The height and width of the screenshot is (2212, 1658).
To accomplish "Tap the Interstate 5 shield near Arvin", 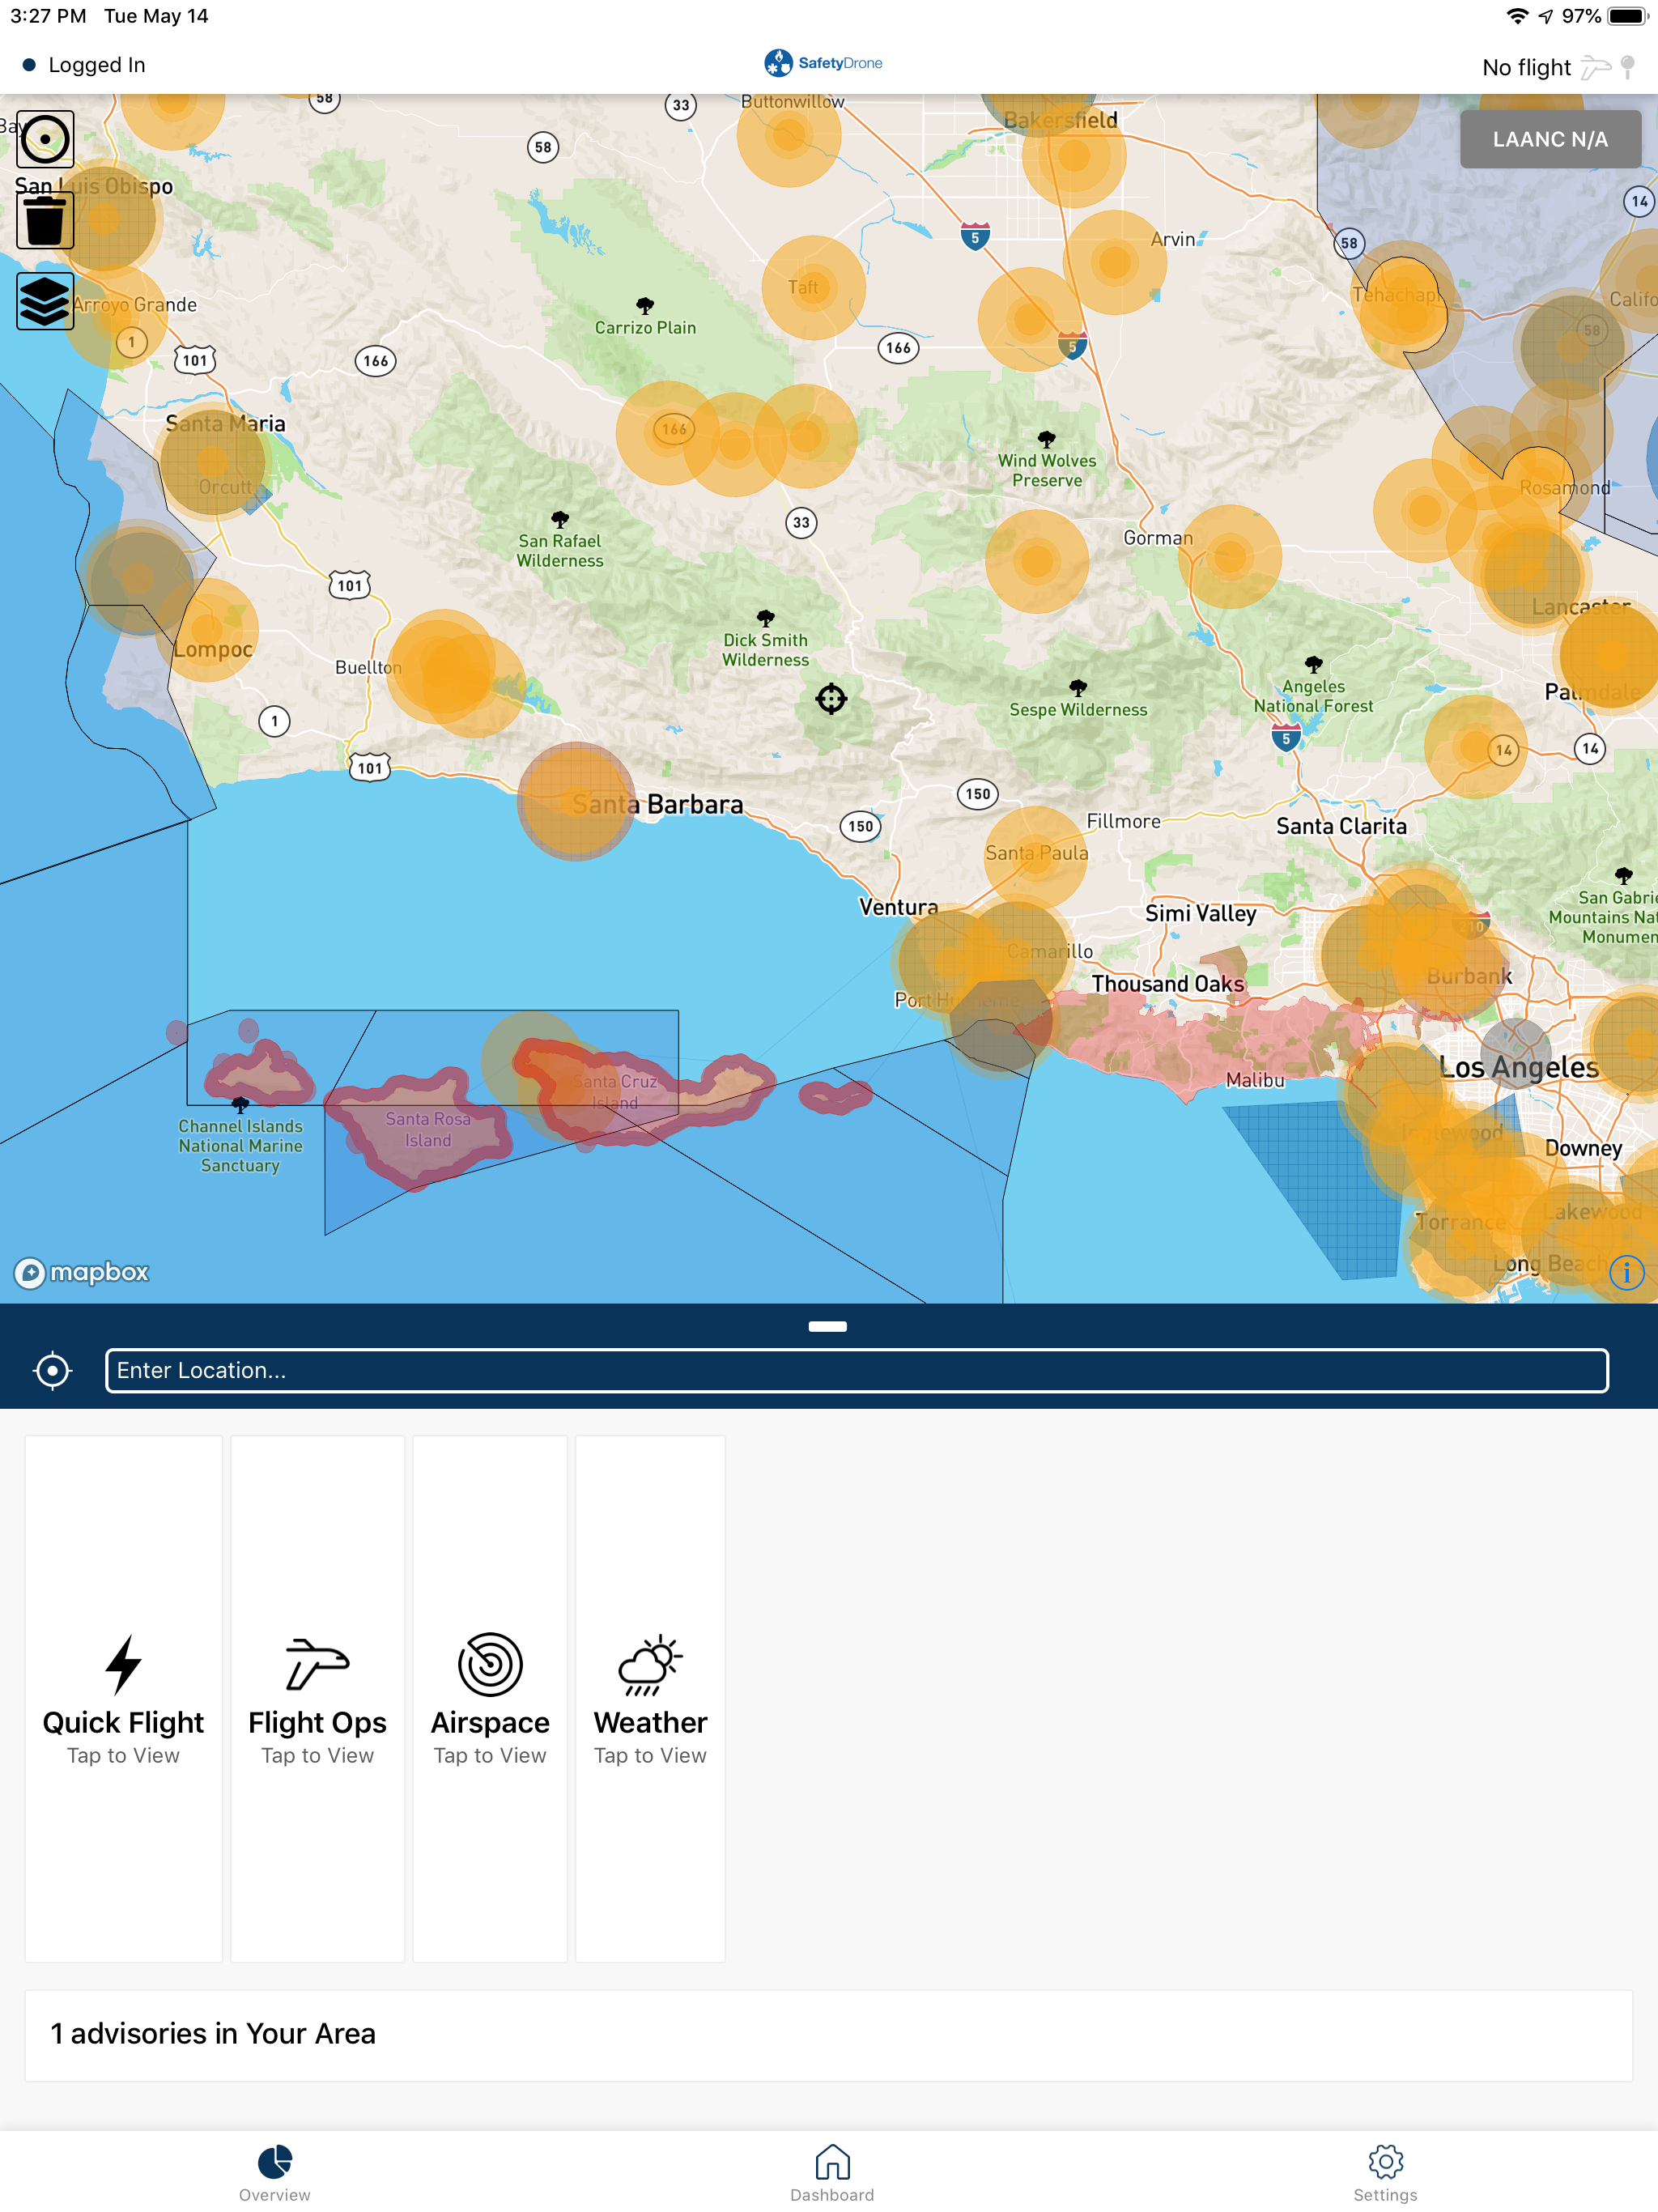I will (975, 237).
